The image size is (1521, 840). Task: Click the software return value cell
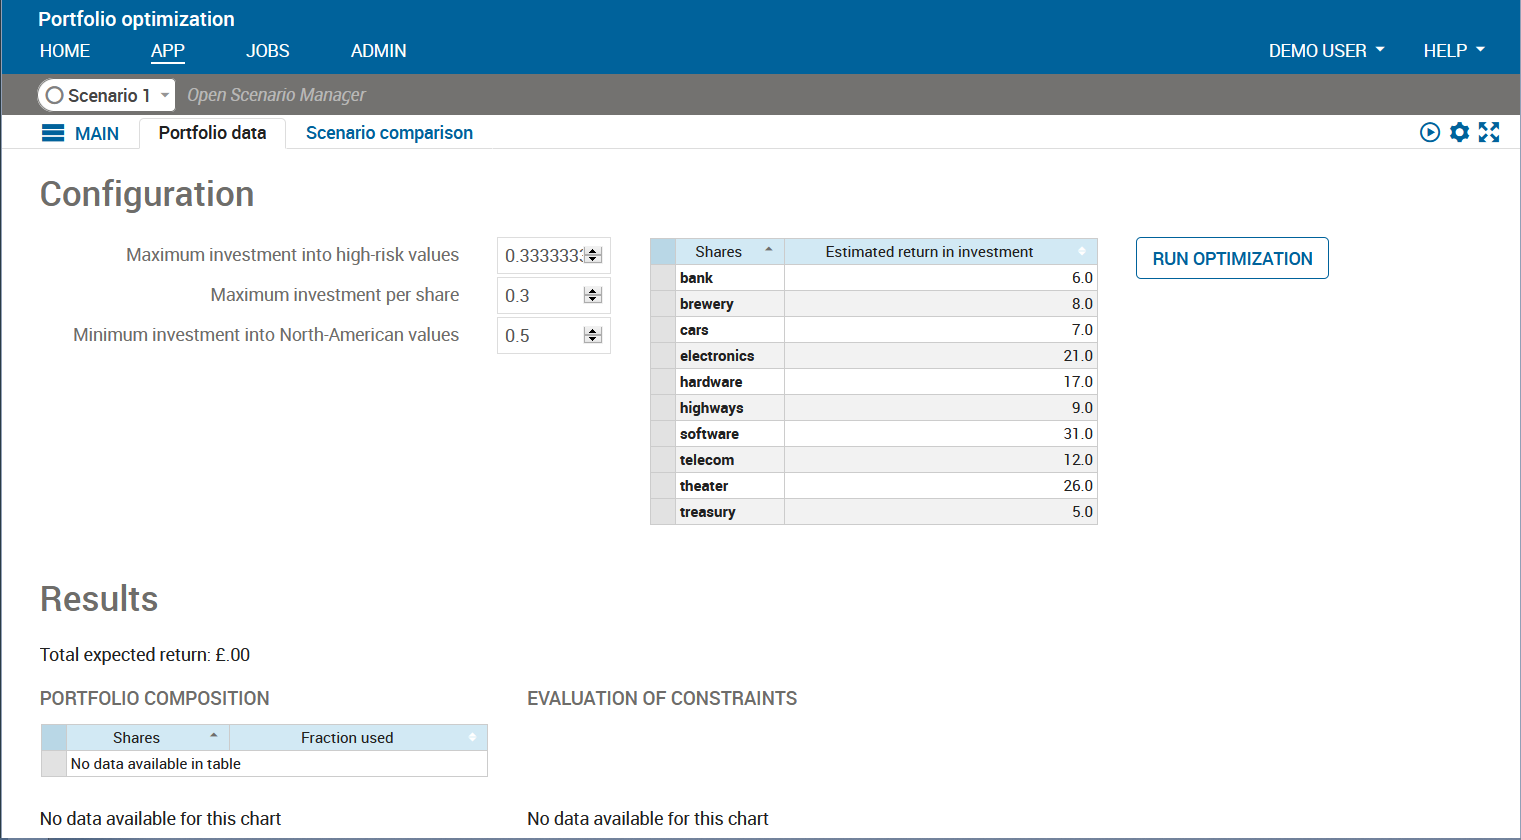click(x=940, y=434)
